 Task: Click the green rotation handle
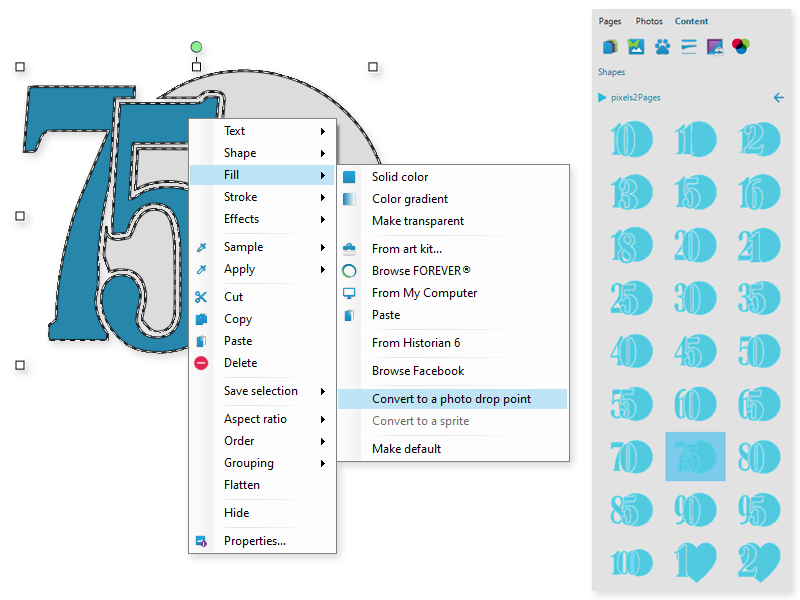click(196, 47)
